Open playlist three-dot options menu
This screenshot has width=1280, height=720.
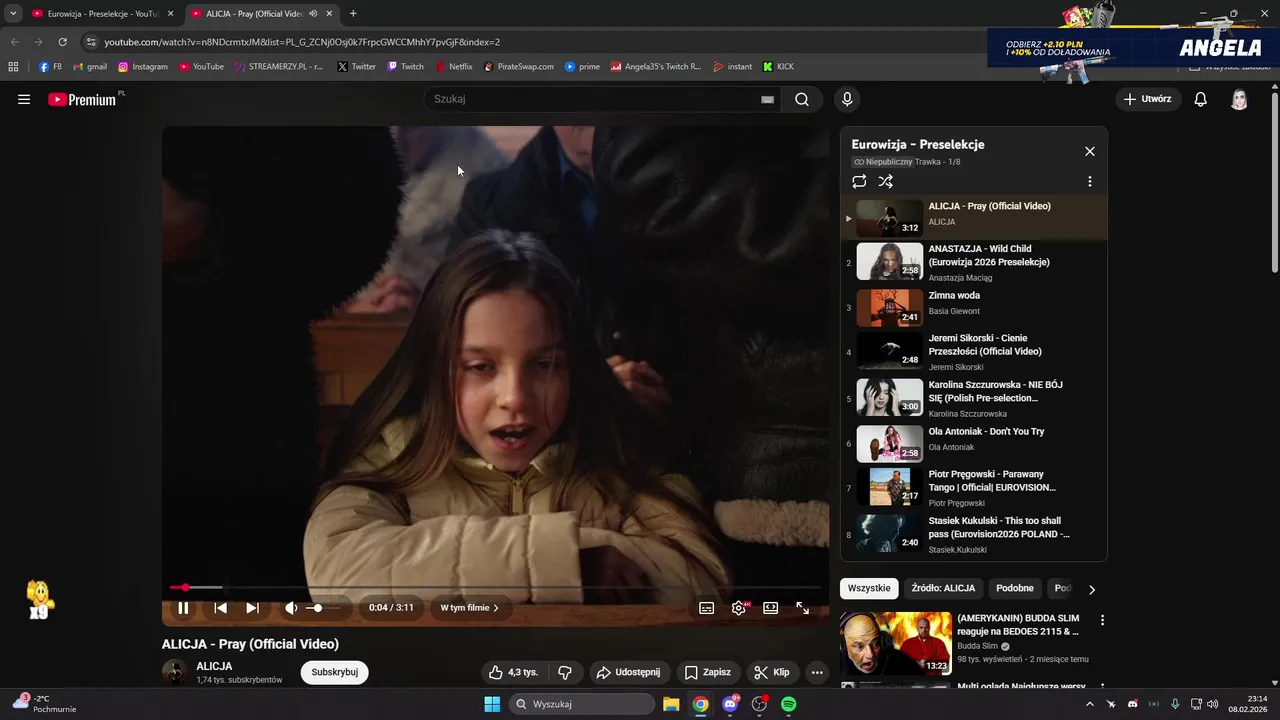click(x=1089, y=182)
